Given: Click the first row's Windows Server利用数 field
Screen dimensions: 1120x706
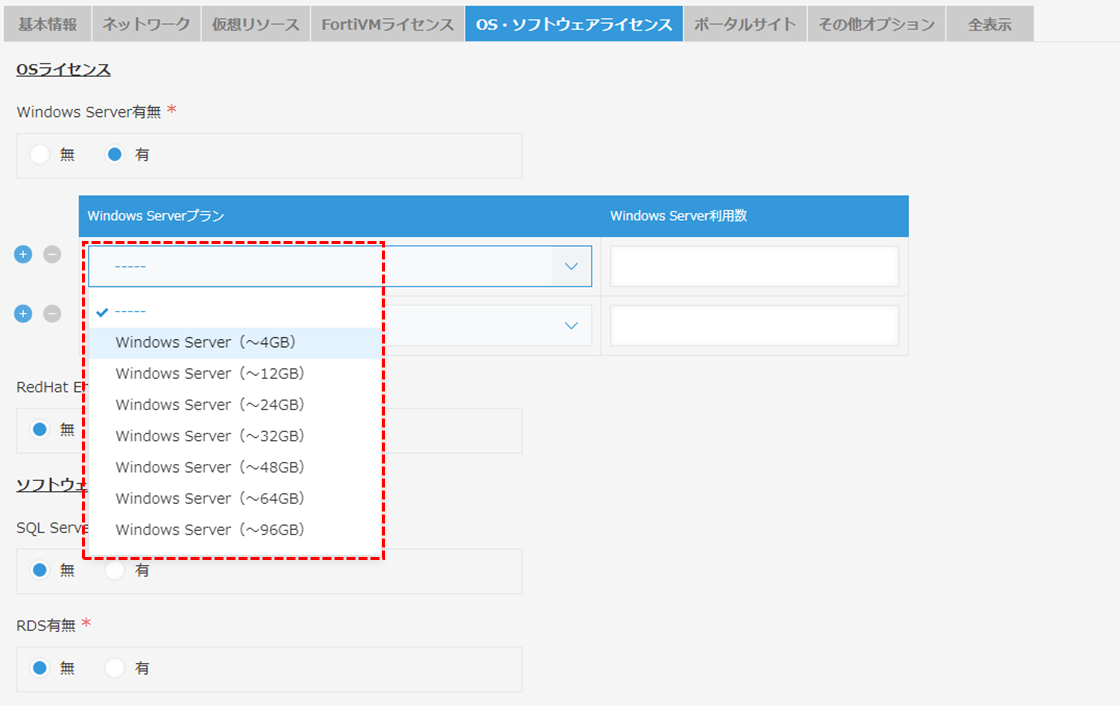Looking at the screenshot, I should [x=754, y=267].
